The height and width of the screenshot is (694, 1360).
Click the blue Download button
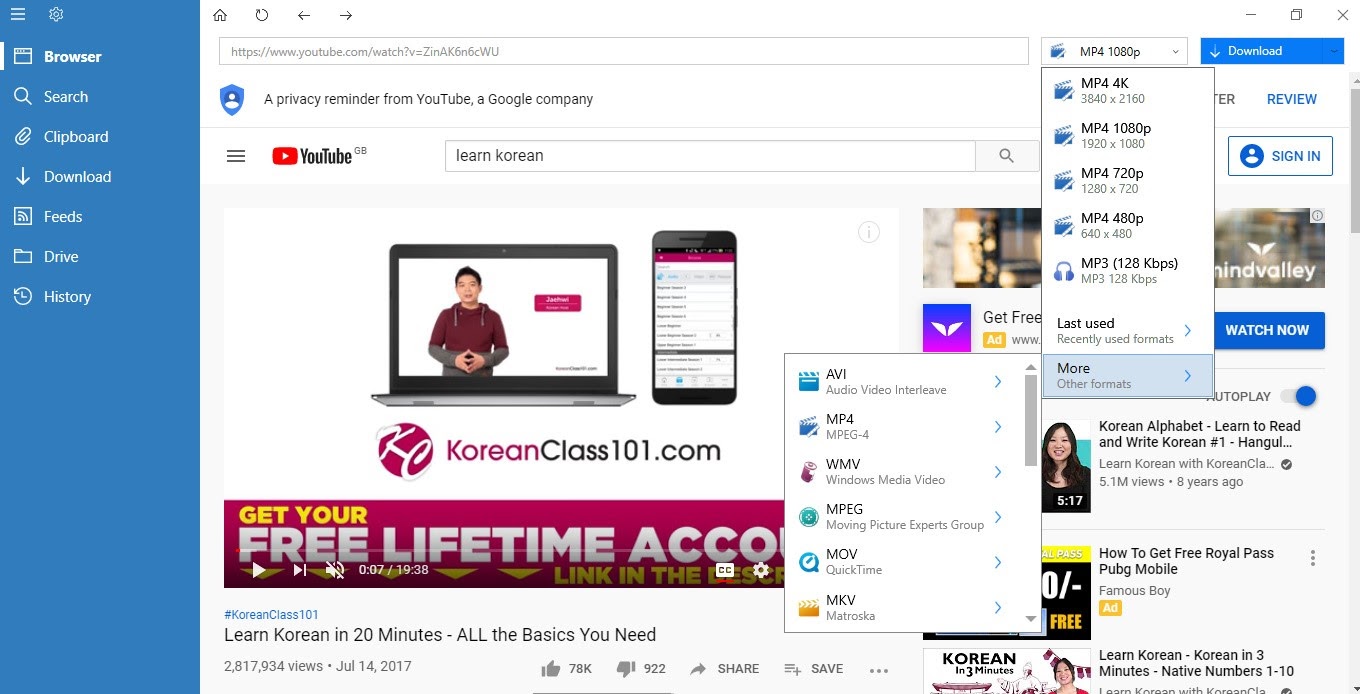tap(1260, 51)
